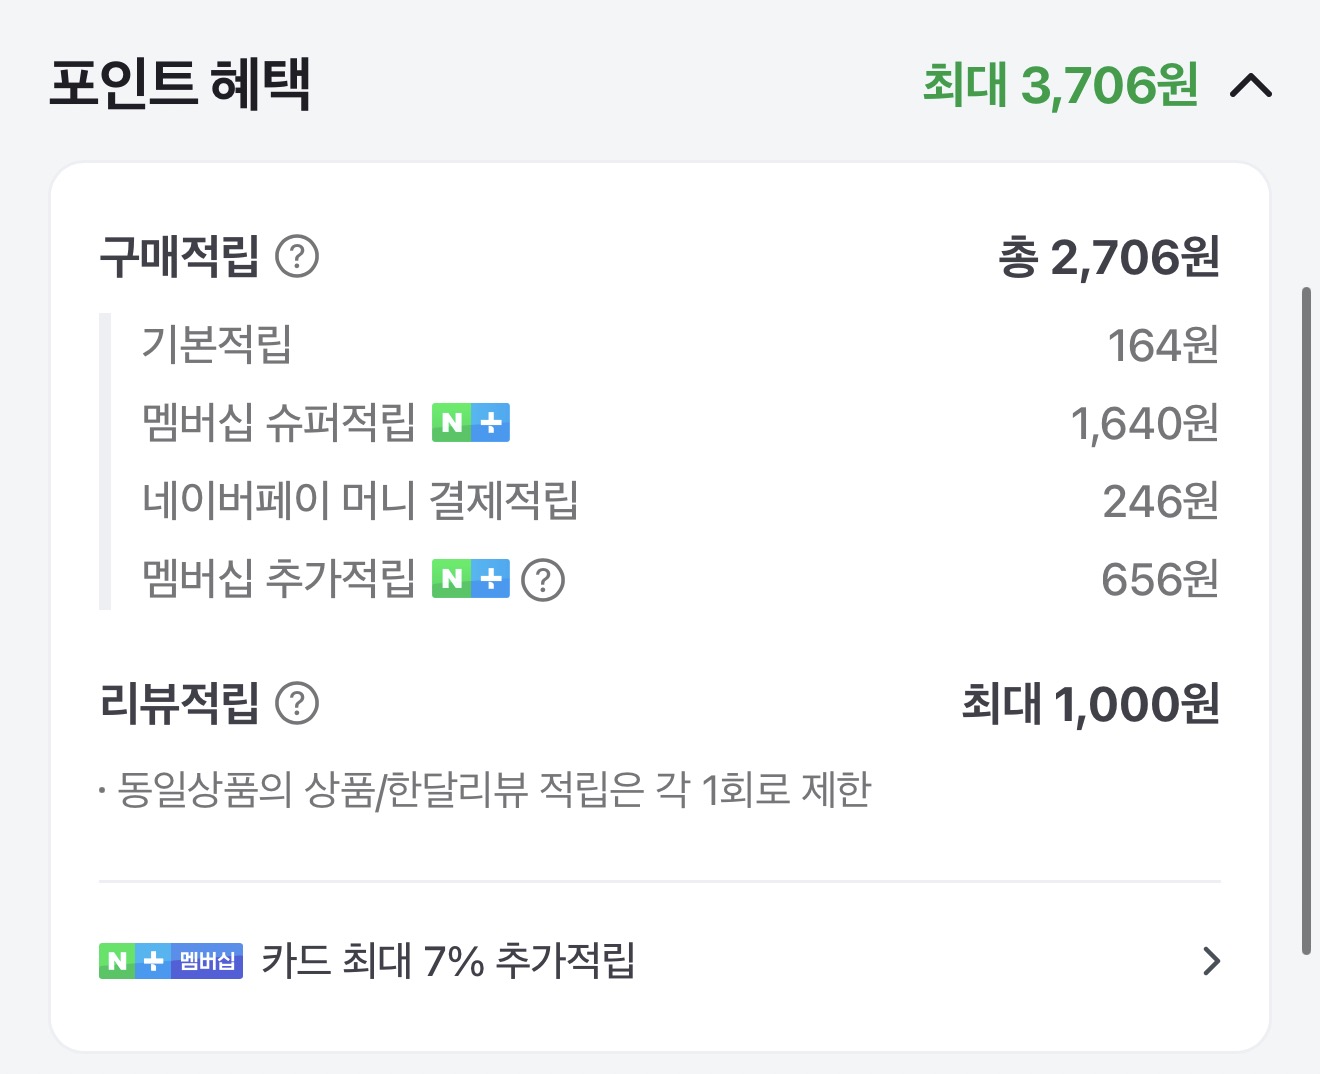
Task: Open help icon next to 리뷰적립
Action: tap(297, 704)
